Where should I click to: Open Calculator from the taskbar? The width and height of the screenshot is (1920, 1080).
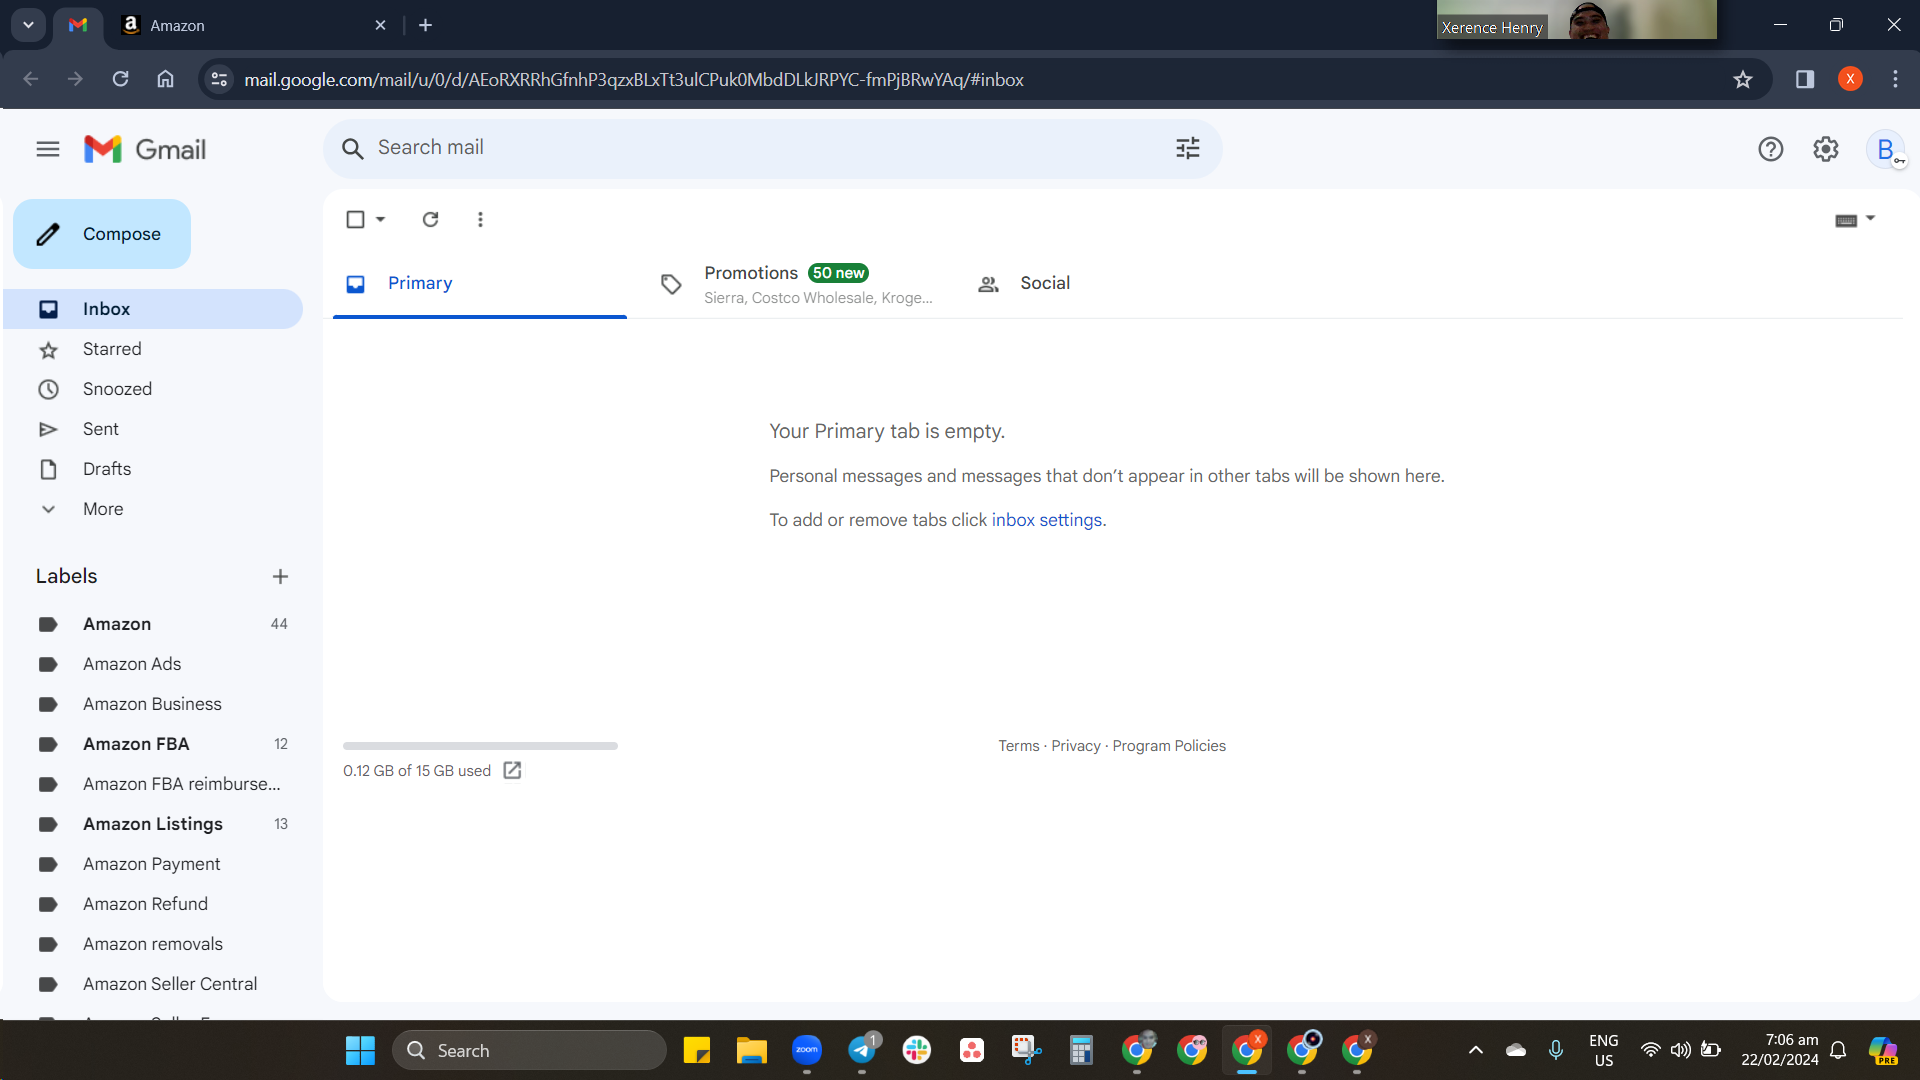click(x=1081, y=1050)
